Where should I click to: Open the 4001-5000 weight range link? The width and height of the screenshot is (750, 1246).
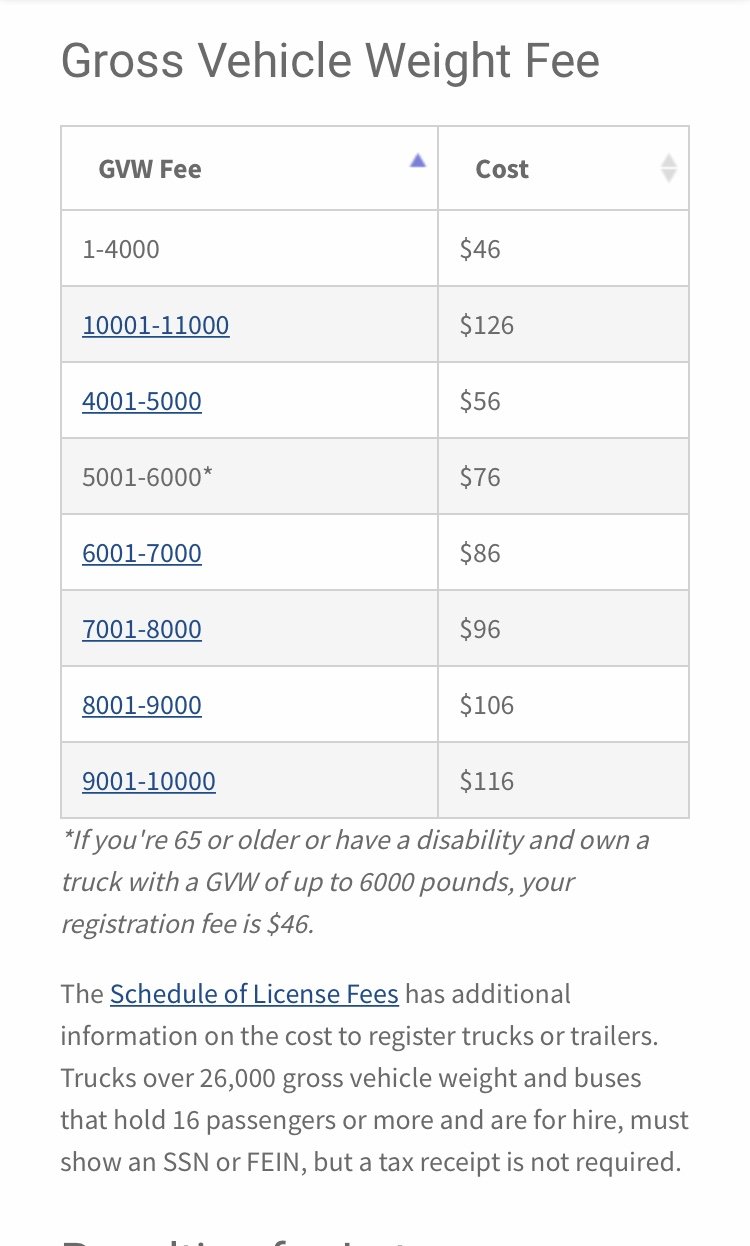click(x=142, y=401)
